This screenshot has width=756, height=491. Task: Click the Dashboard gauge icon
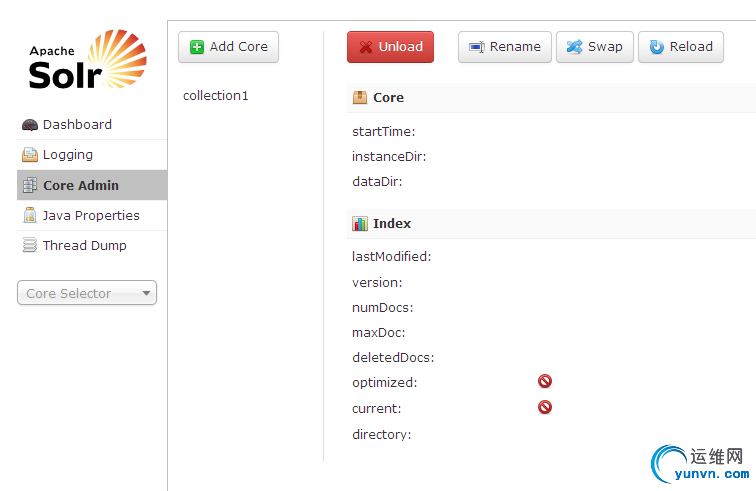click(30, 125)
